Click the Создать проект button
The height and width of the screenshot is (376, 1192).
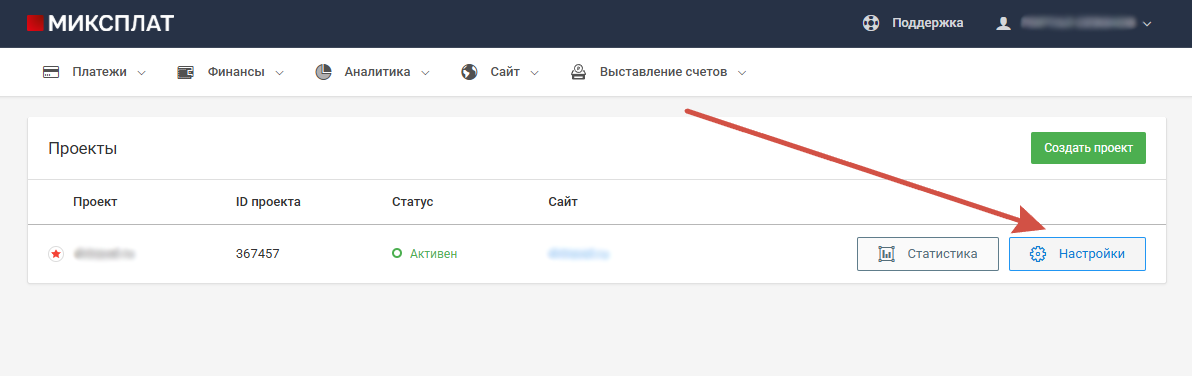pyautogui.click(x=1088, y=148)
